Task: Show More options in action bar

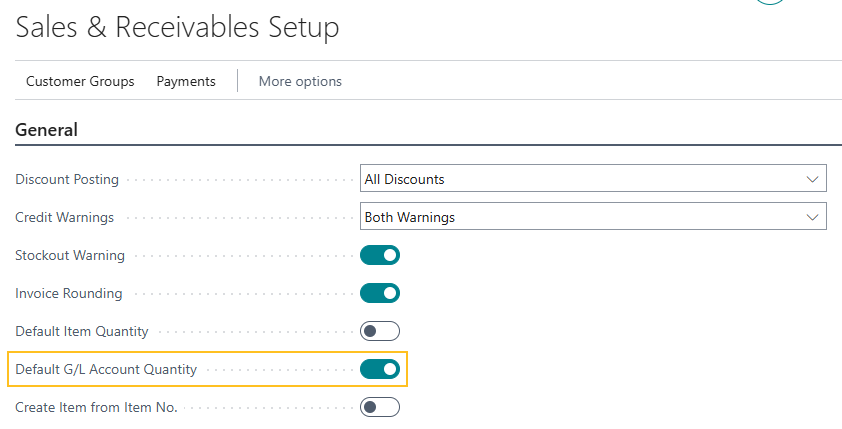Action: tap(300, 81)
